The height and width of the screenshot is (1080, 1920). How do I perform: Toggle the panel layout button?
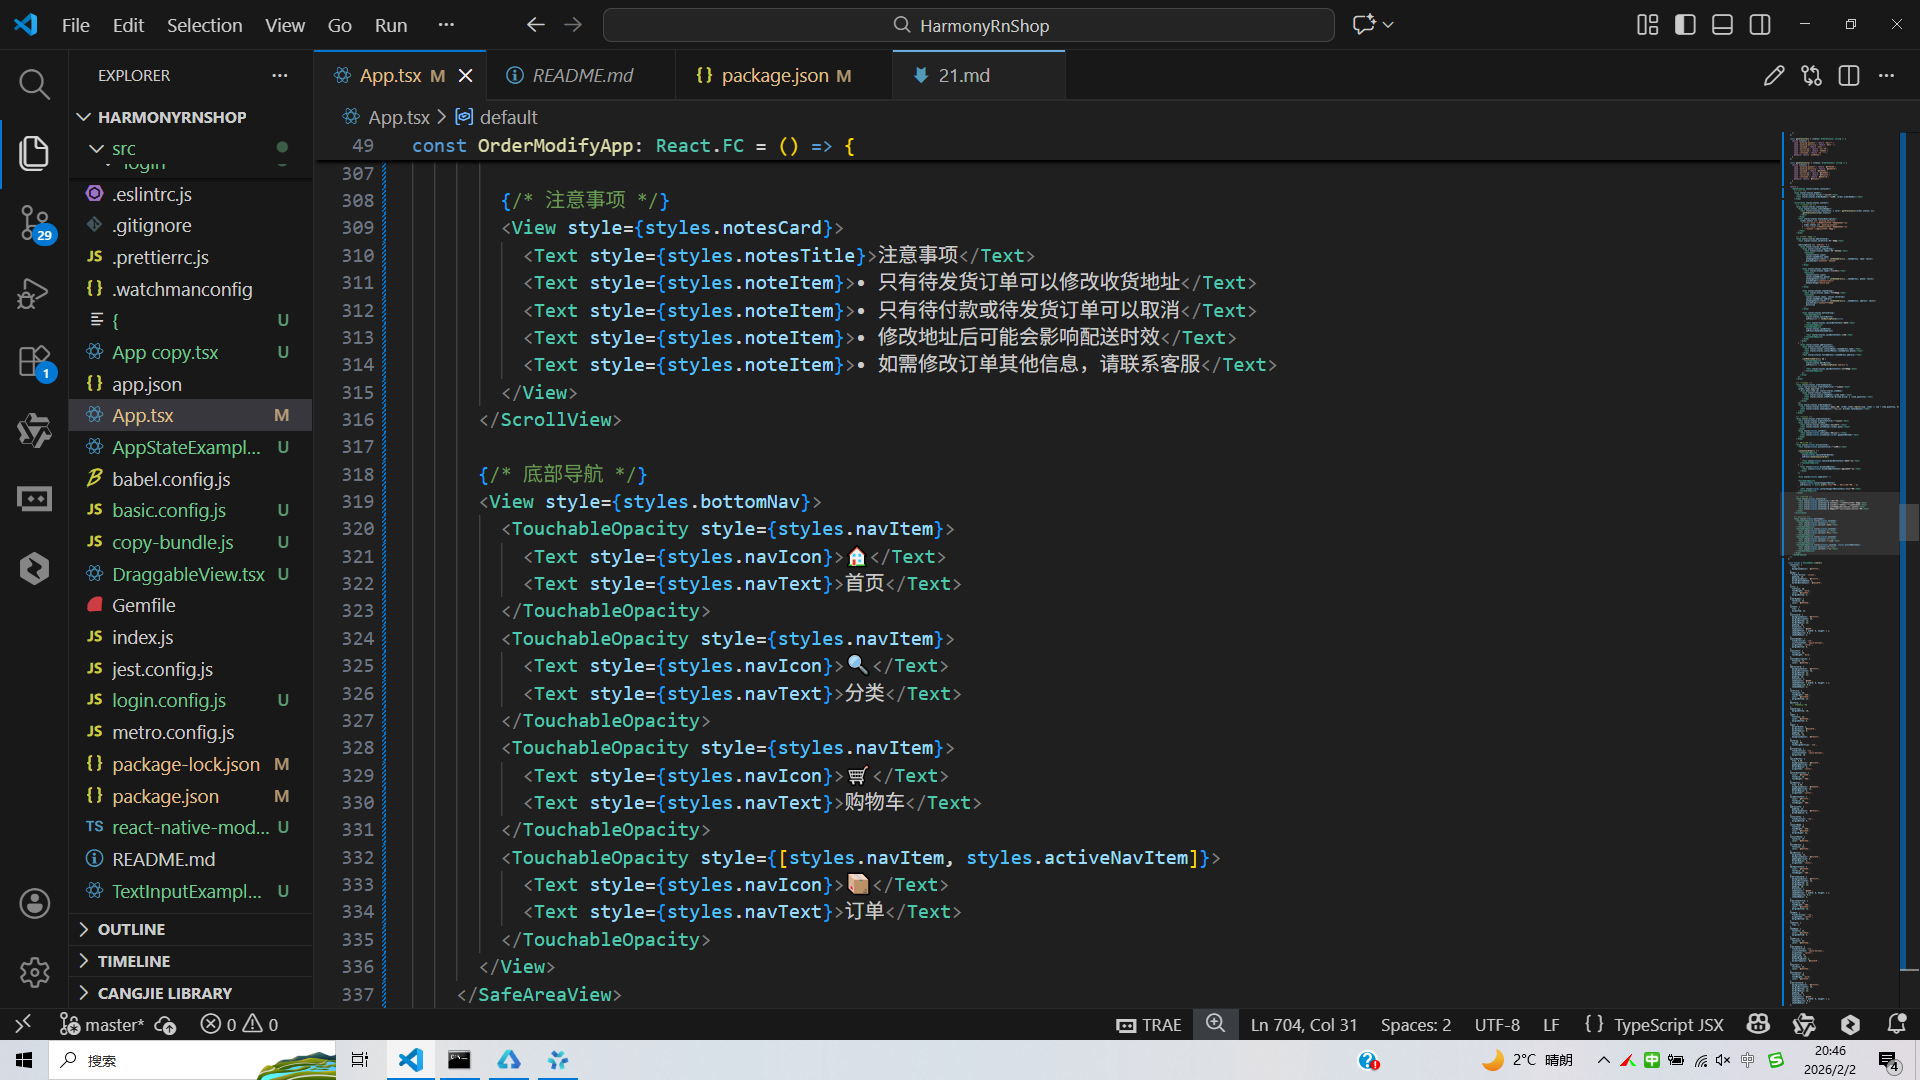1722,25
